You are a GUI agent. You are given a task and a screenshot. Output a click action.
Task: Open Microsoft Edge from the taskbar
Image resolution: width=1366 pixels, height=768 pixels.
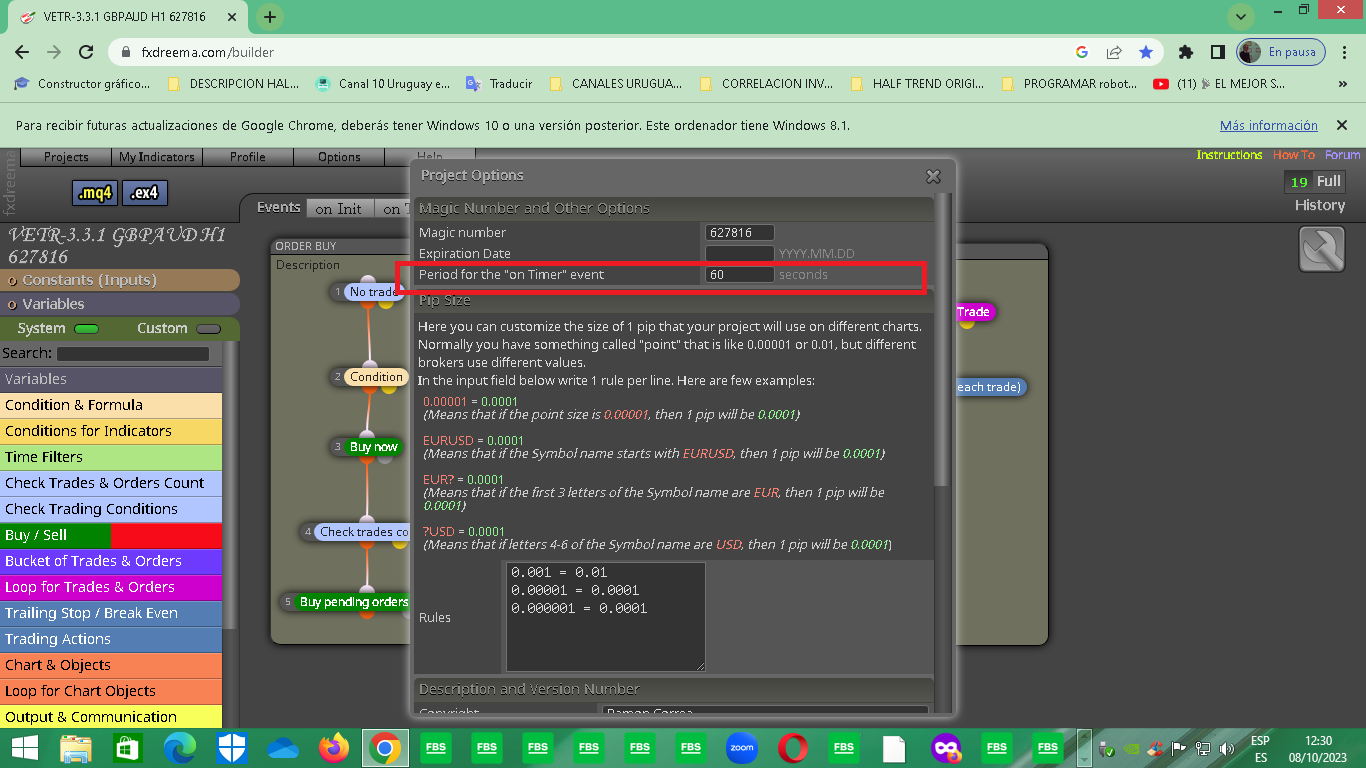(x=180, y=747)
